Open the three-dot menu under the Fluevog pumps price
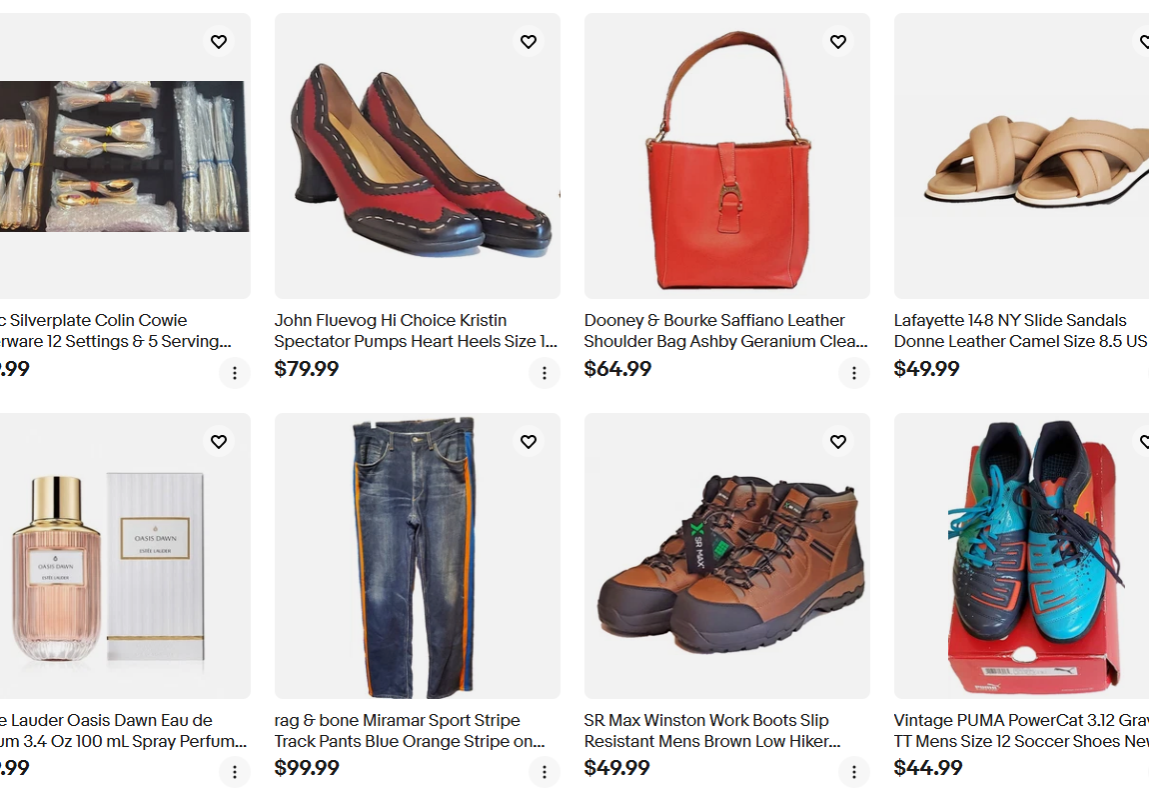Screen dimensions: 1149x804 click(545, 372)
